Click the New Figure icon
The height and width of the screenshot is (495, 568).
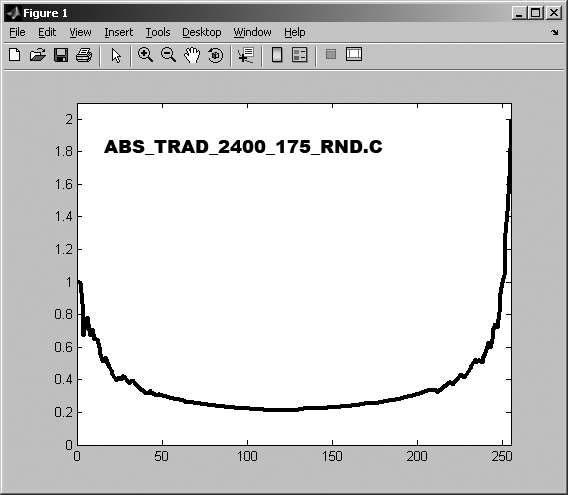pos(14,55)
